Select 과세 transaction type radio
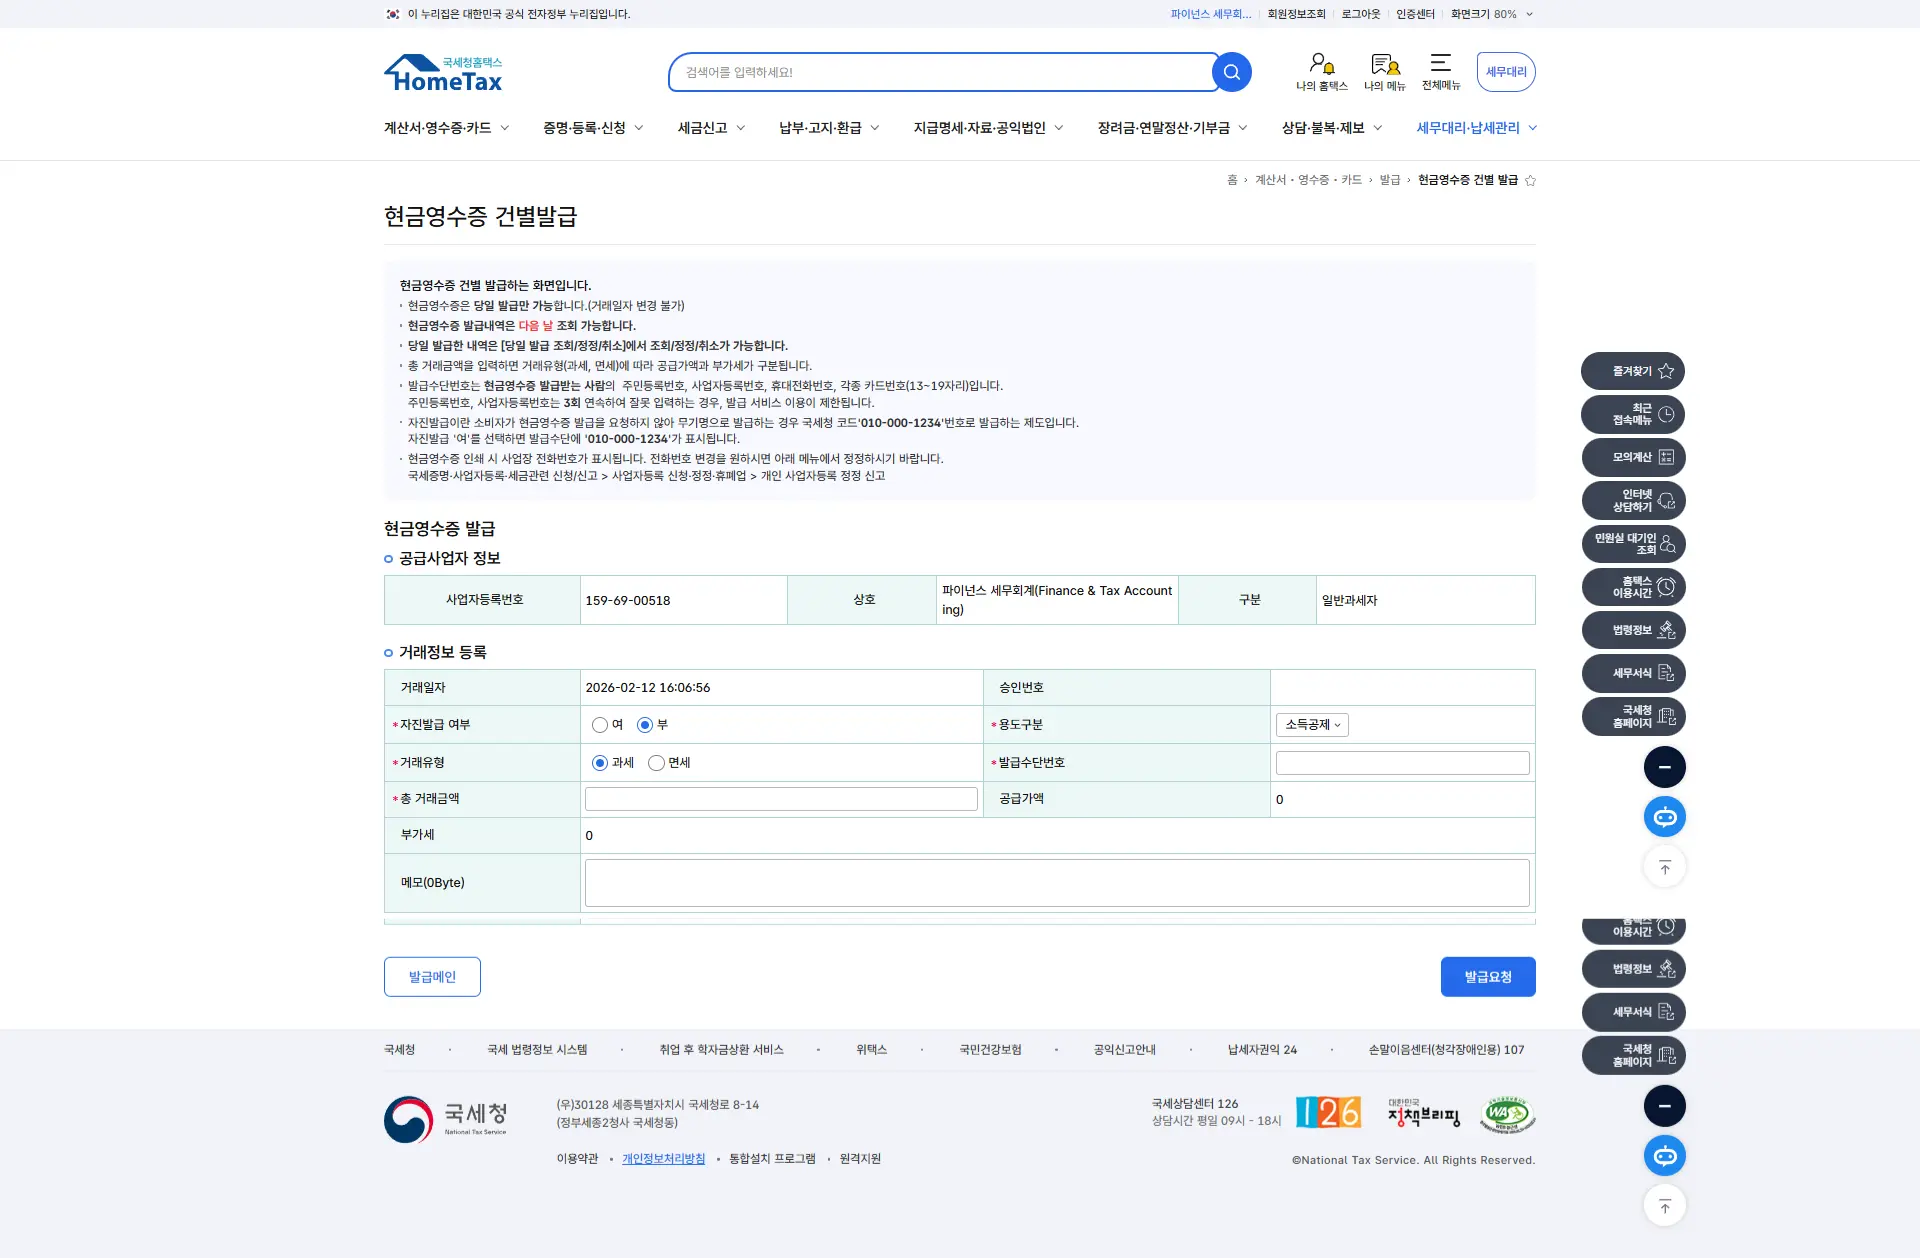Image resolution: width=1920 pixels, height=1258 pixels. 600,763
